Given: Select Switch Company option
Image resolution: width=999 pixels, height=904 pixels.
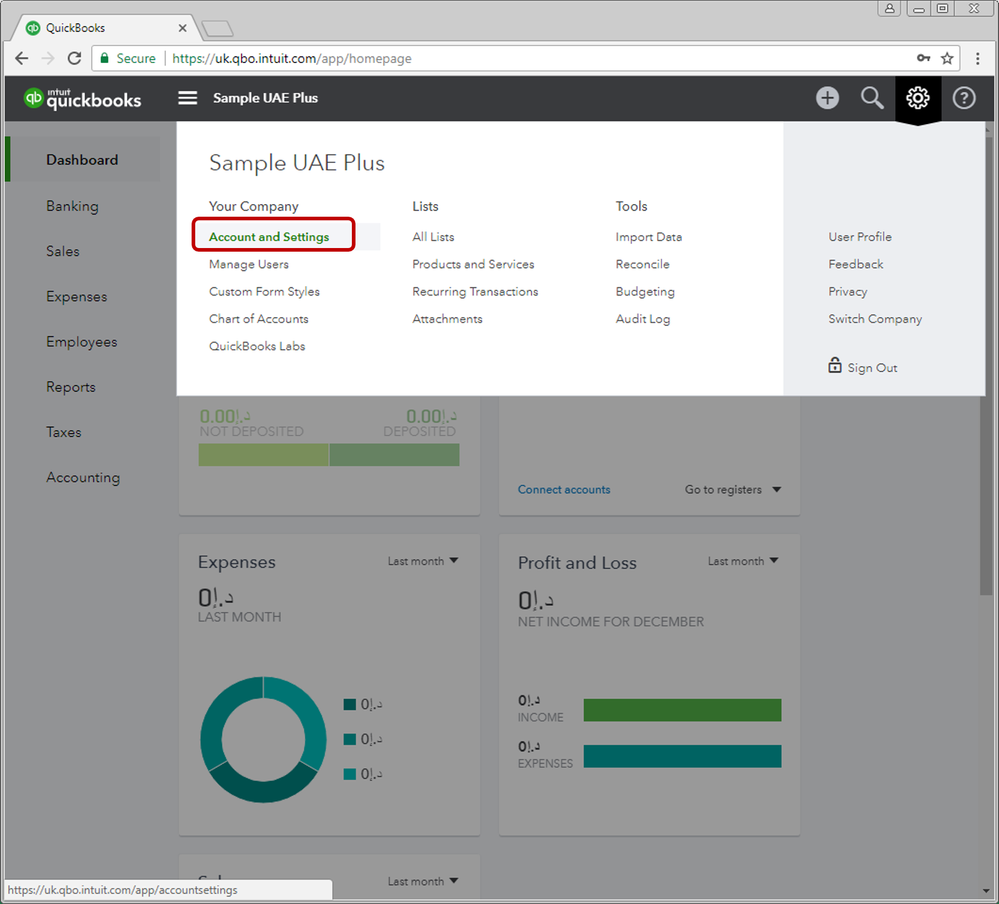Looking at the screenshot, I should 875,319.
